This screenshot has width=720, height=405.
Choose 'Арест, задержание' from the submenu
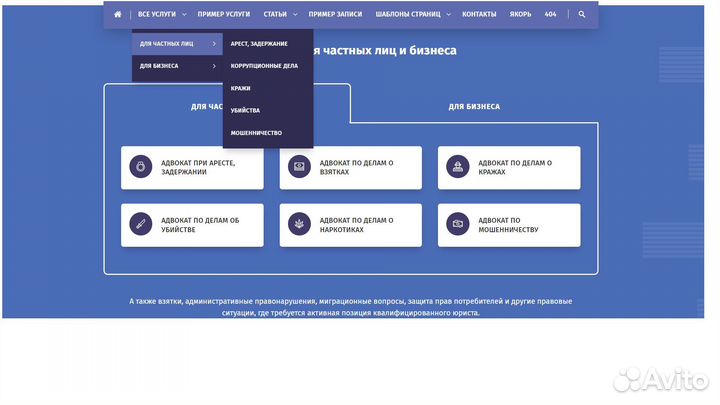(259, 44)
